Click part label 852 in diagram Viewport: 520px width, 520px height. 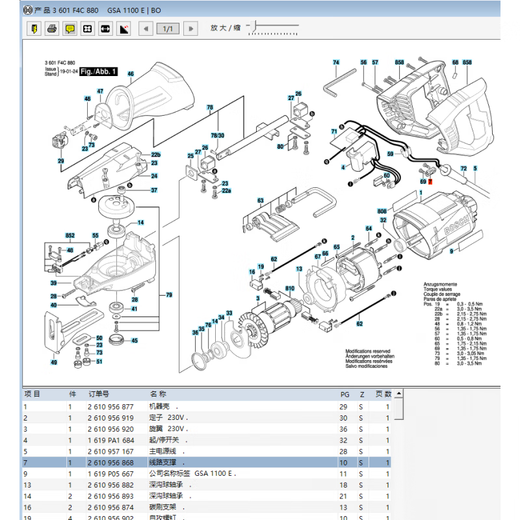[x=70, y=236]
